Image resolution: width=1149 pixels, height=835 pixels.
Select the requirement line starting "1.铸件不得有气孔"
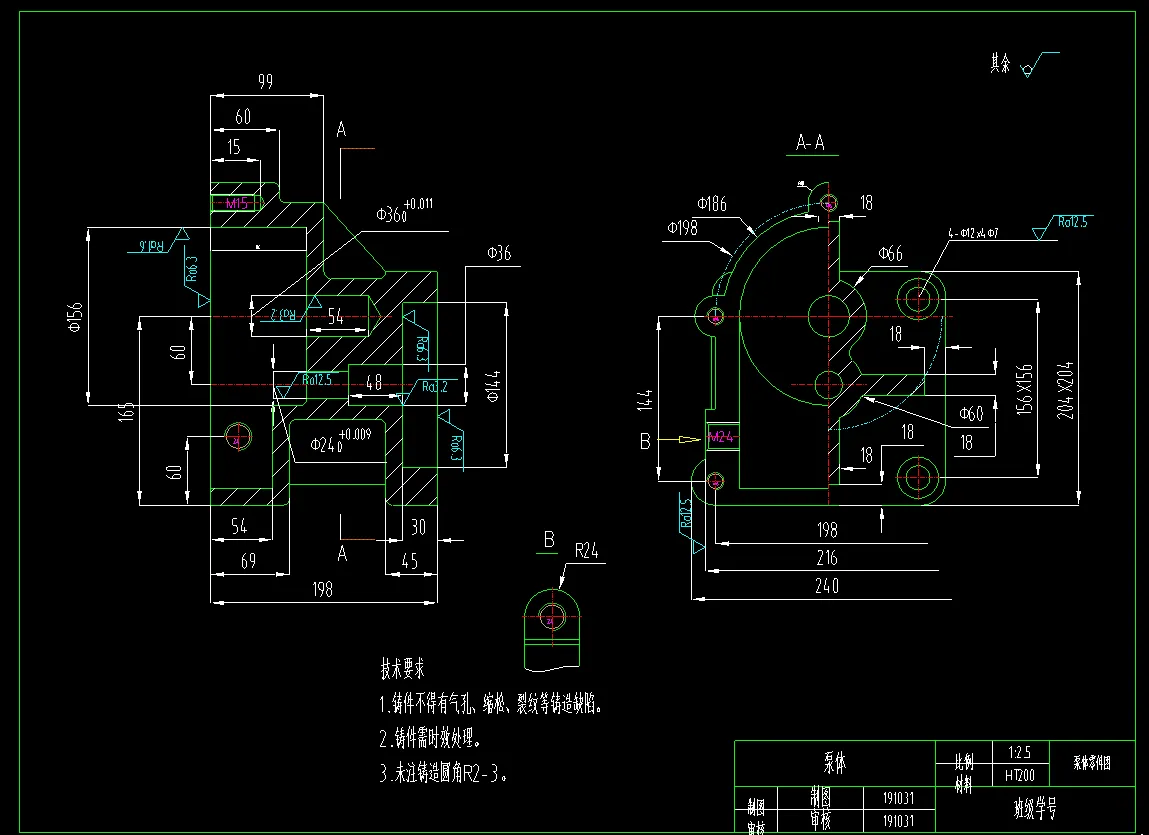click(x=491, y=705)
